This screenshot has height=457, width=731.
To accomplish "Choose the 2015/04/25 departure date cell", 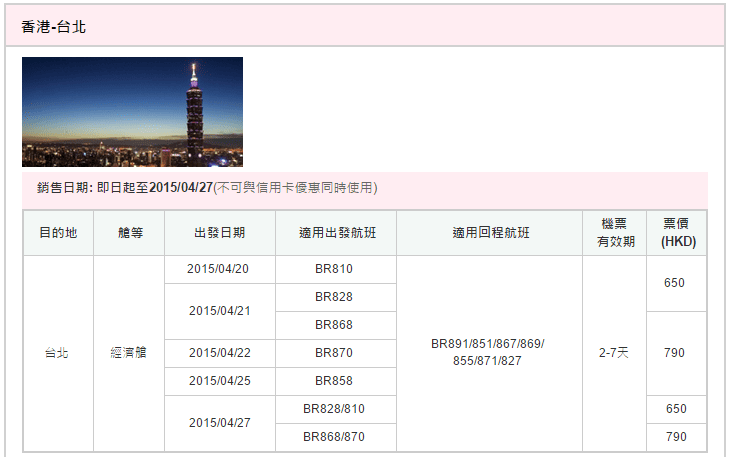I will tap(219, 381).
